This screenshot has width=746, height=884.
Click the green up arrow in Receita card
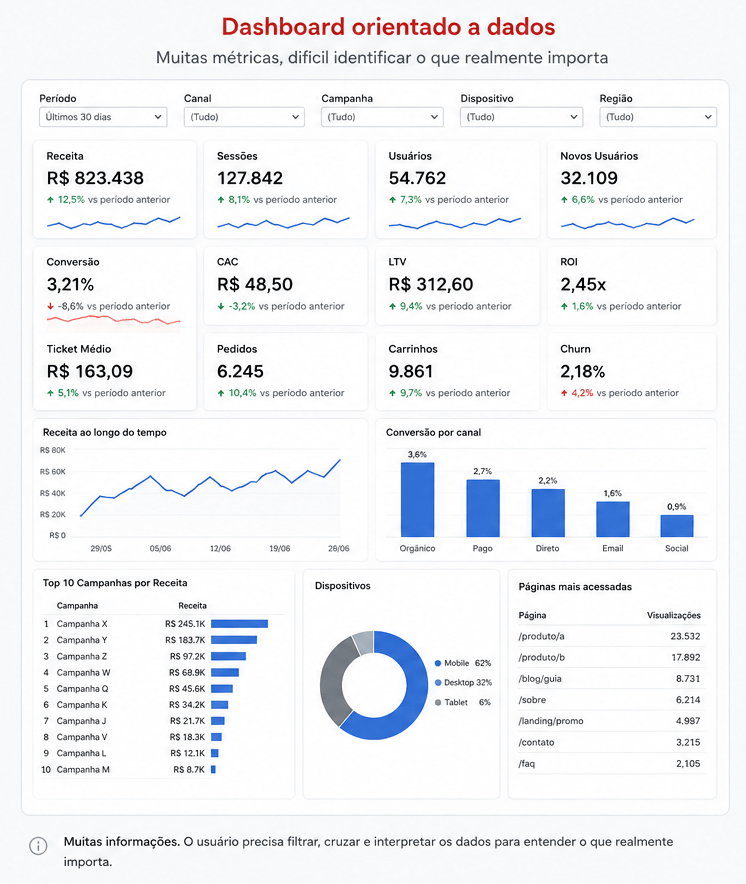[x=50, y=200]
